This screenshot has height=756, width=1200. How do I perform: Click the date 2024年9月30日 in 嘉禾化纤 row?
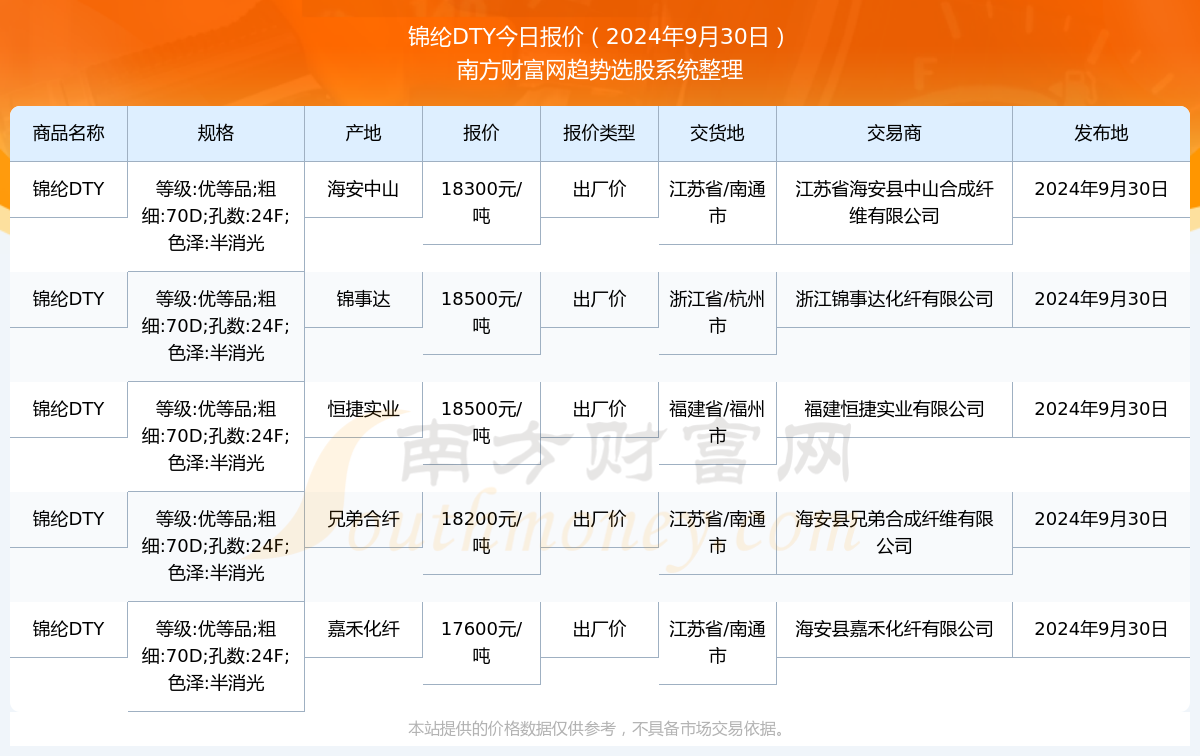click(x=1101, y=629)
